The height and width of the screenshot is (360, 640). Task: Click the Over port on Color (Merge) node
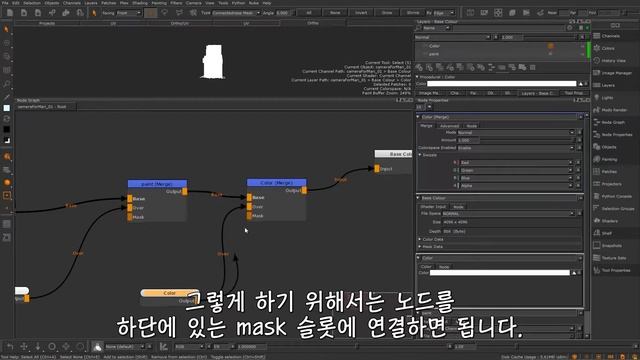pyautogui.click(x=249, y=207)
